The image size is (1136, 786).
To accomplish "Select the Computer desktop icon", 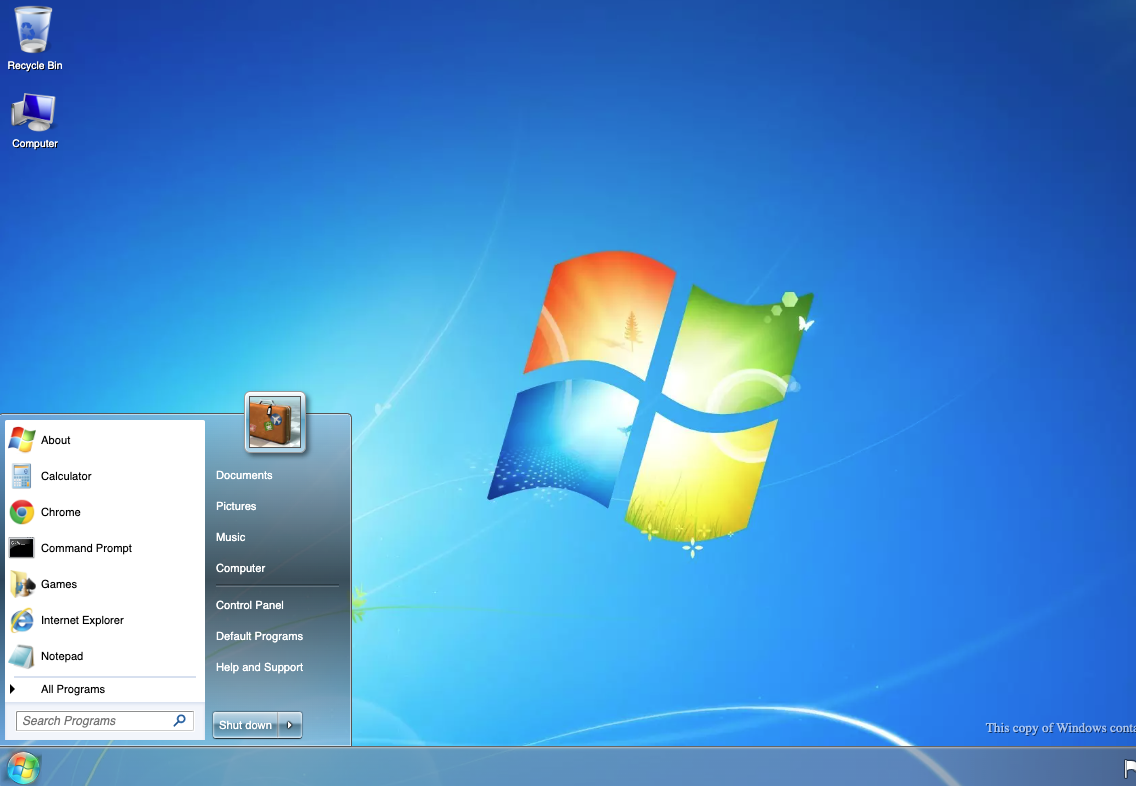I will click(34, 120).
